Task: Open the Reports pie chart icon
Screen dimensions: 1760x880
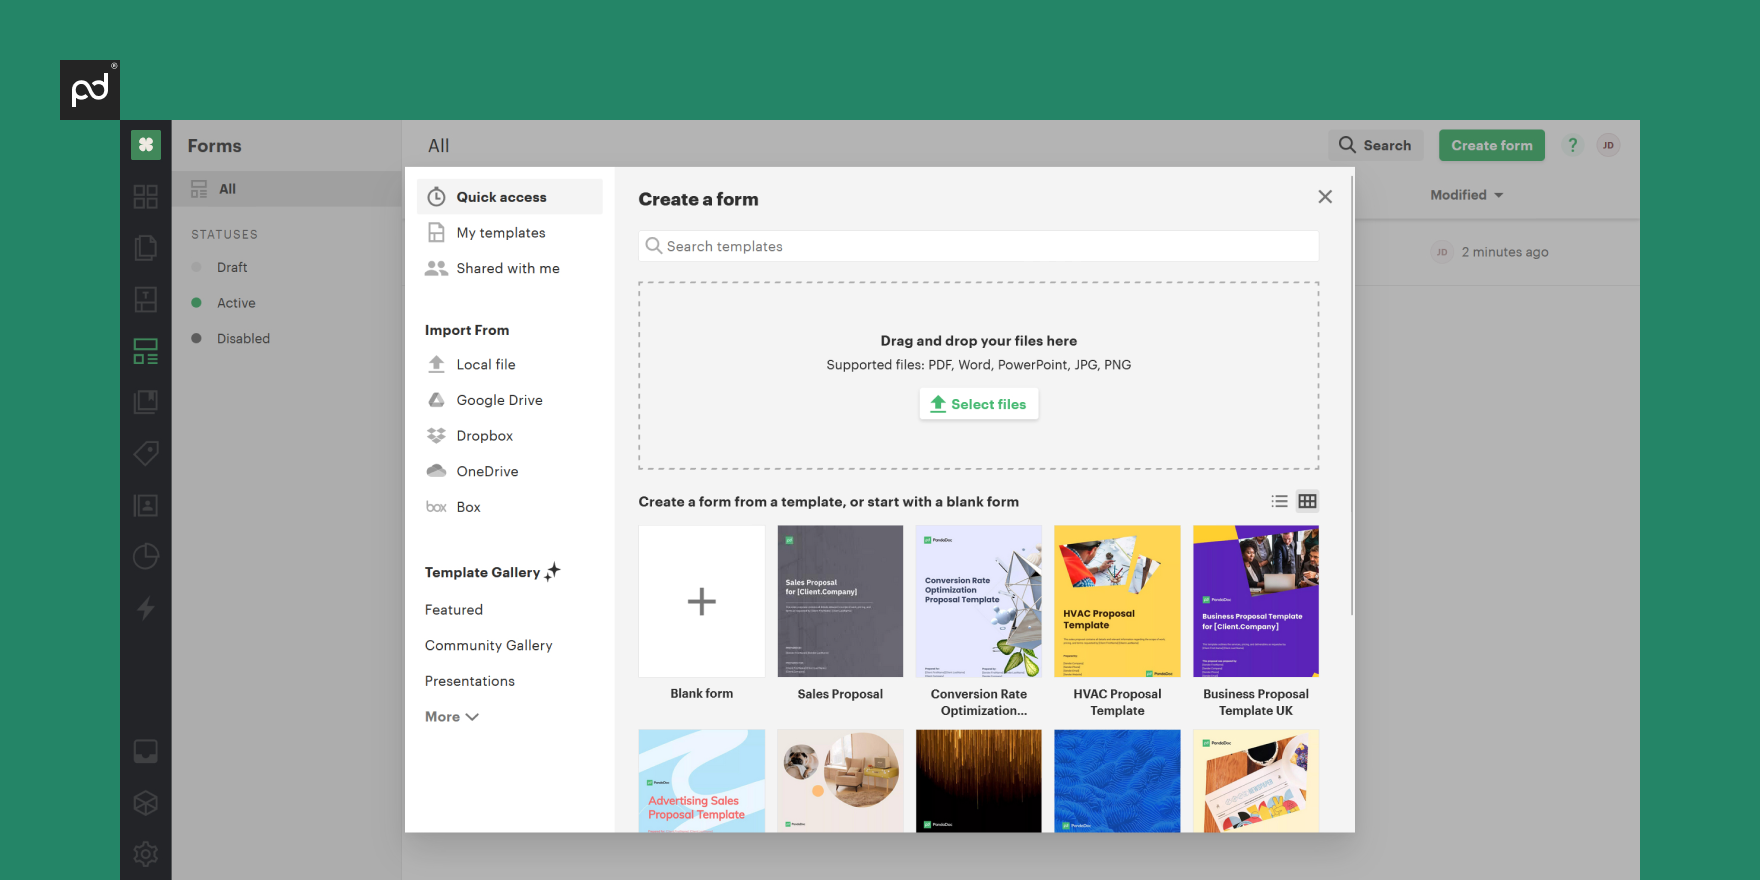Action: click(x=146, y=556)
